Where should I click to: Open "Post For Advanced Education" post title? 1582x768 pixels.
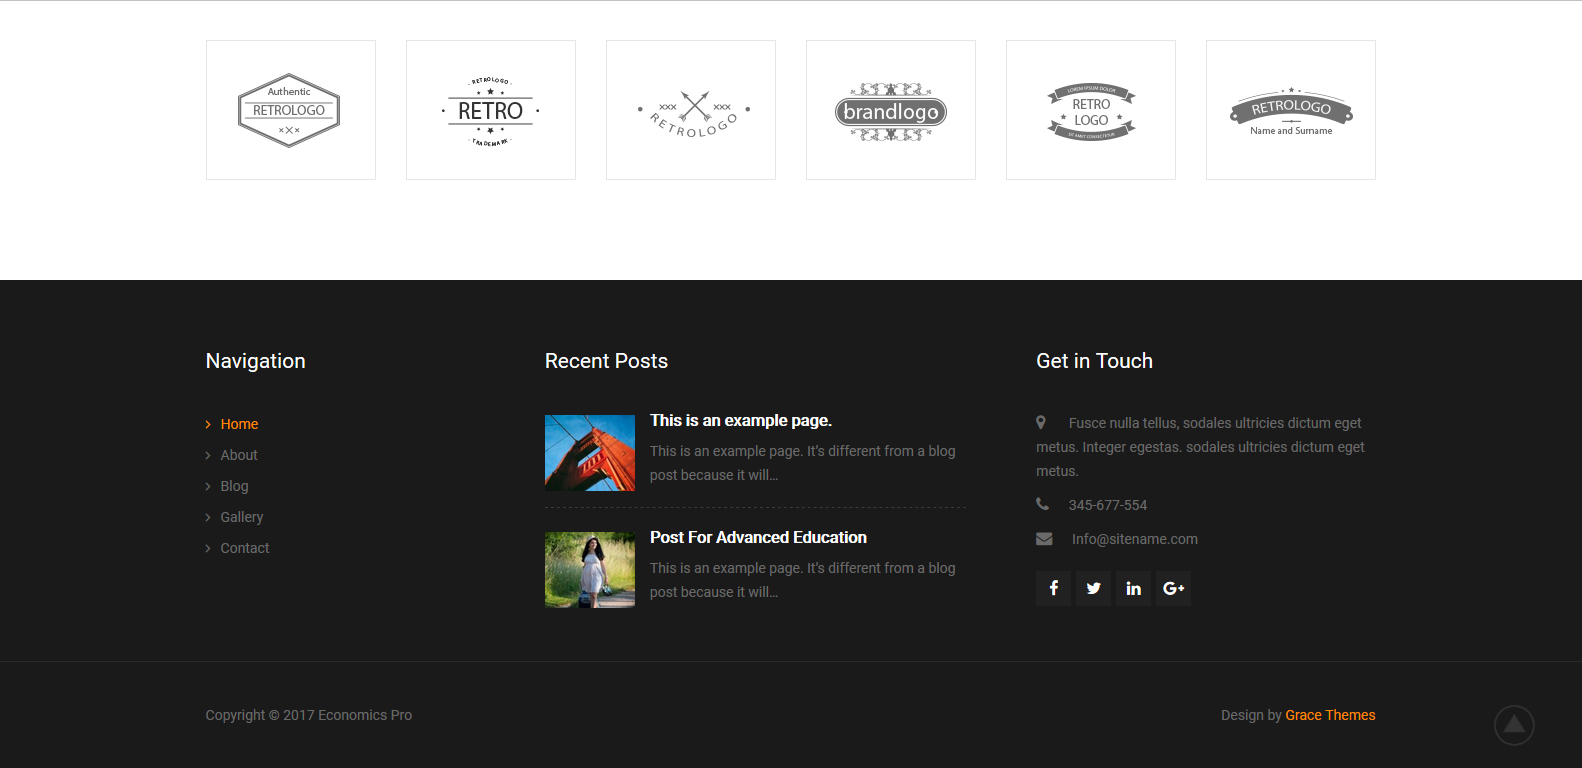(758, 538)
